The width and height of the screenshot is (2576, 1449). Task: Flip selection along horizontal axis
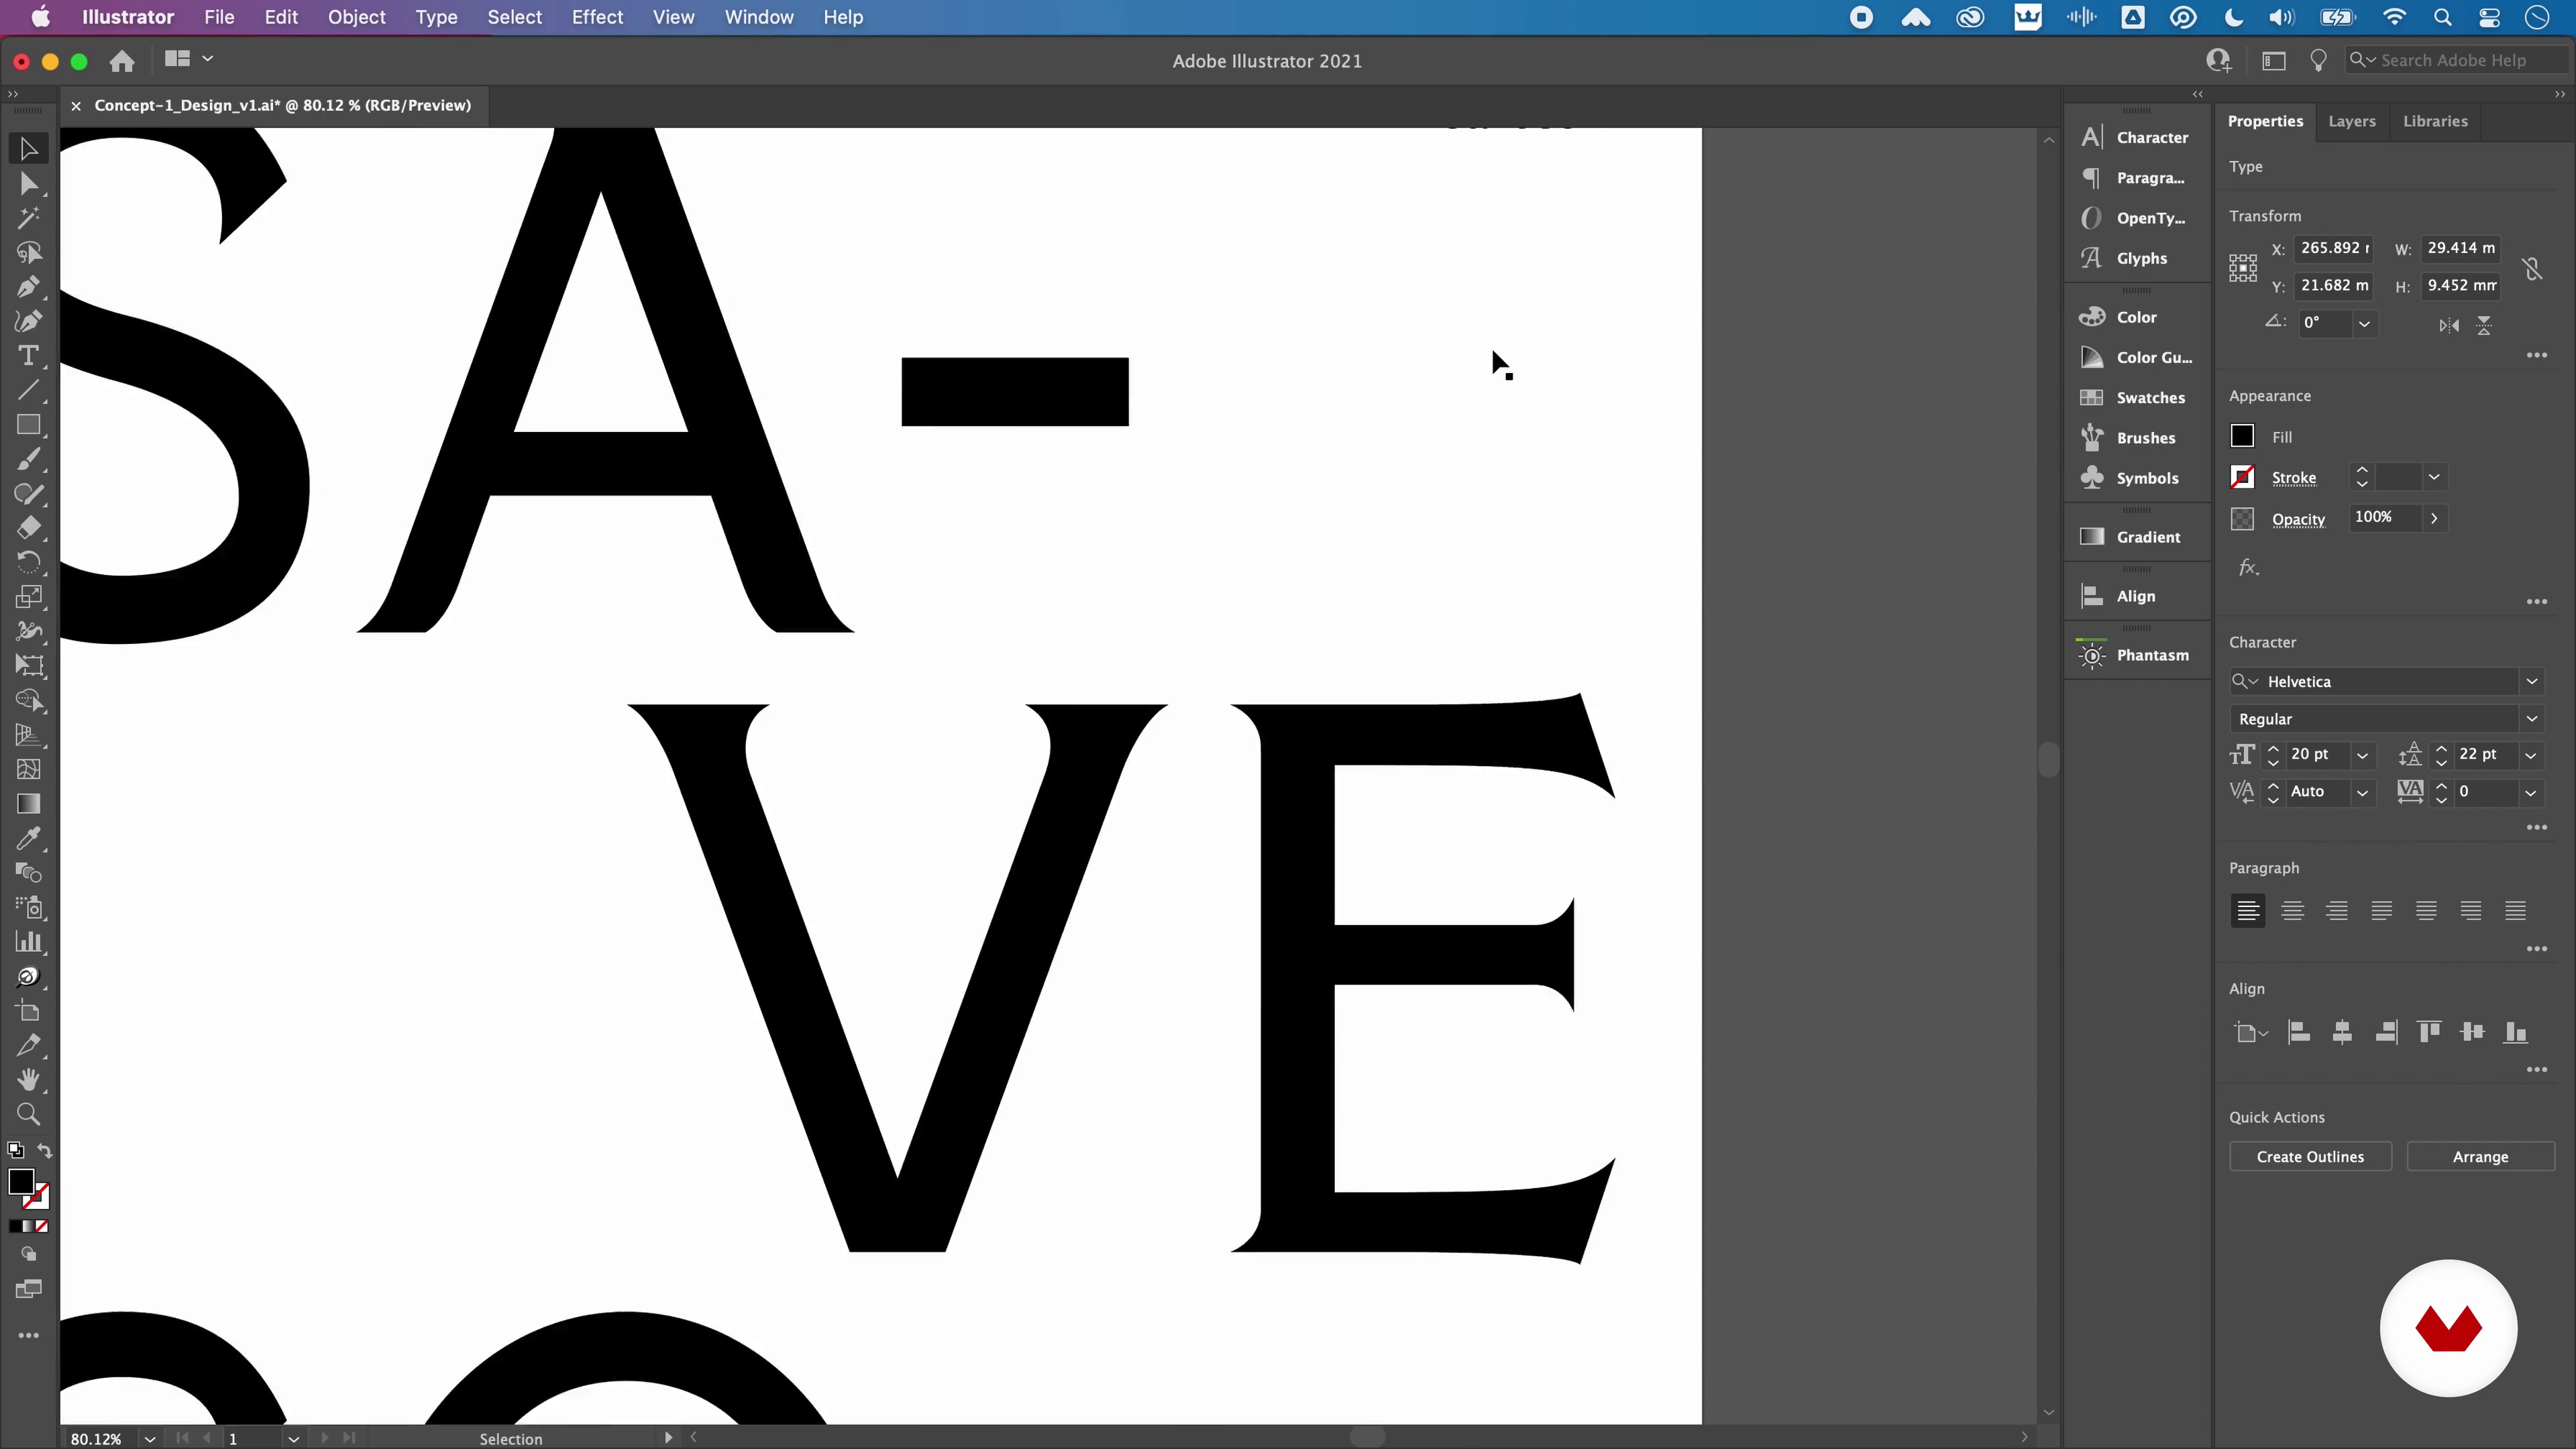pos(2449,325)
